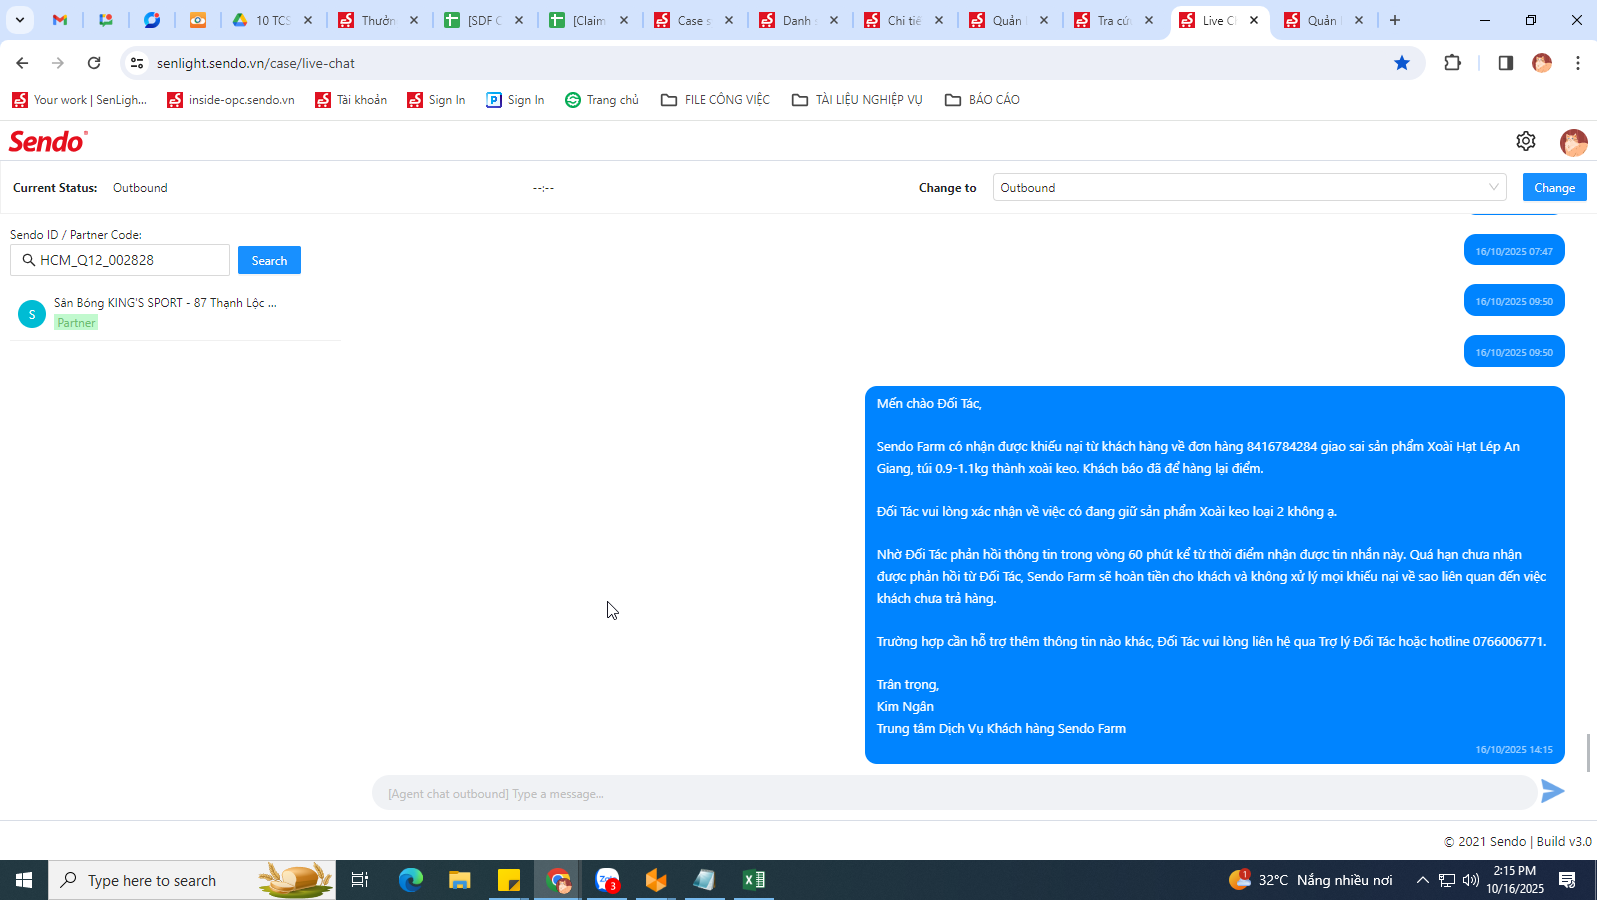
Task: Launch Microsoft Edge from taskbar
Action: coord(411,880)
